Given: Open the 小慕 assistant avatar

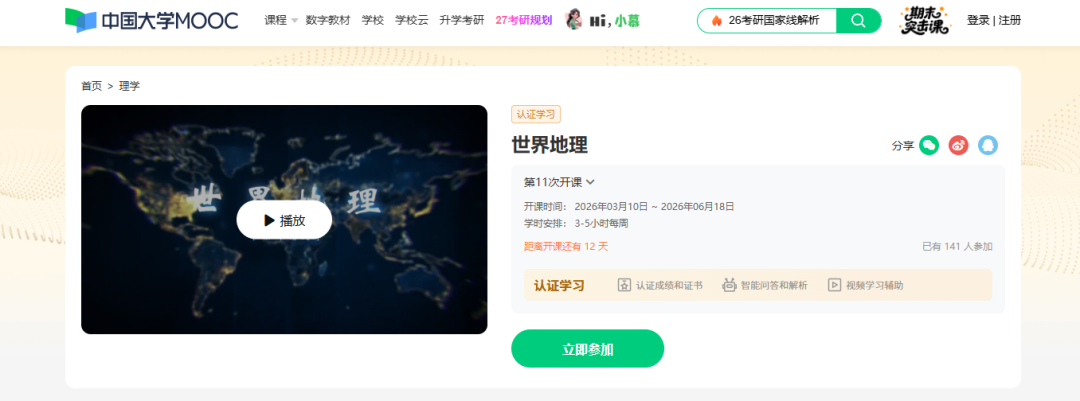Looking at the screenshot, I should [573, 20].
